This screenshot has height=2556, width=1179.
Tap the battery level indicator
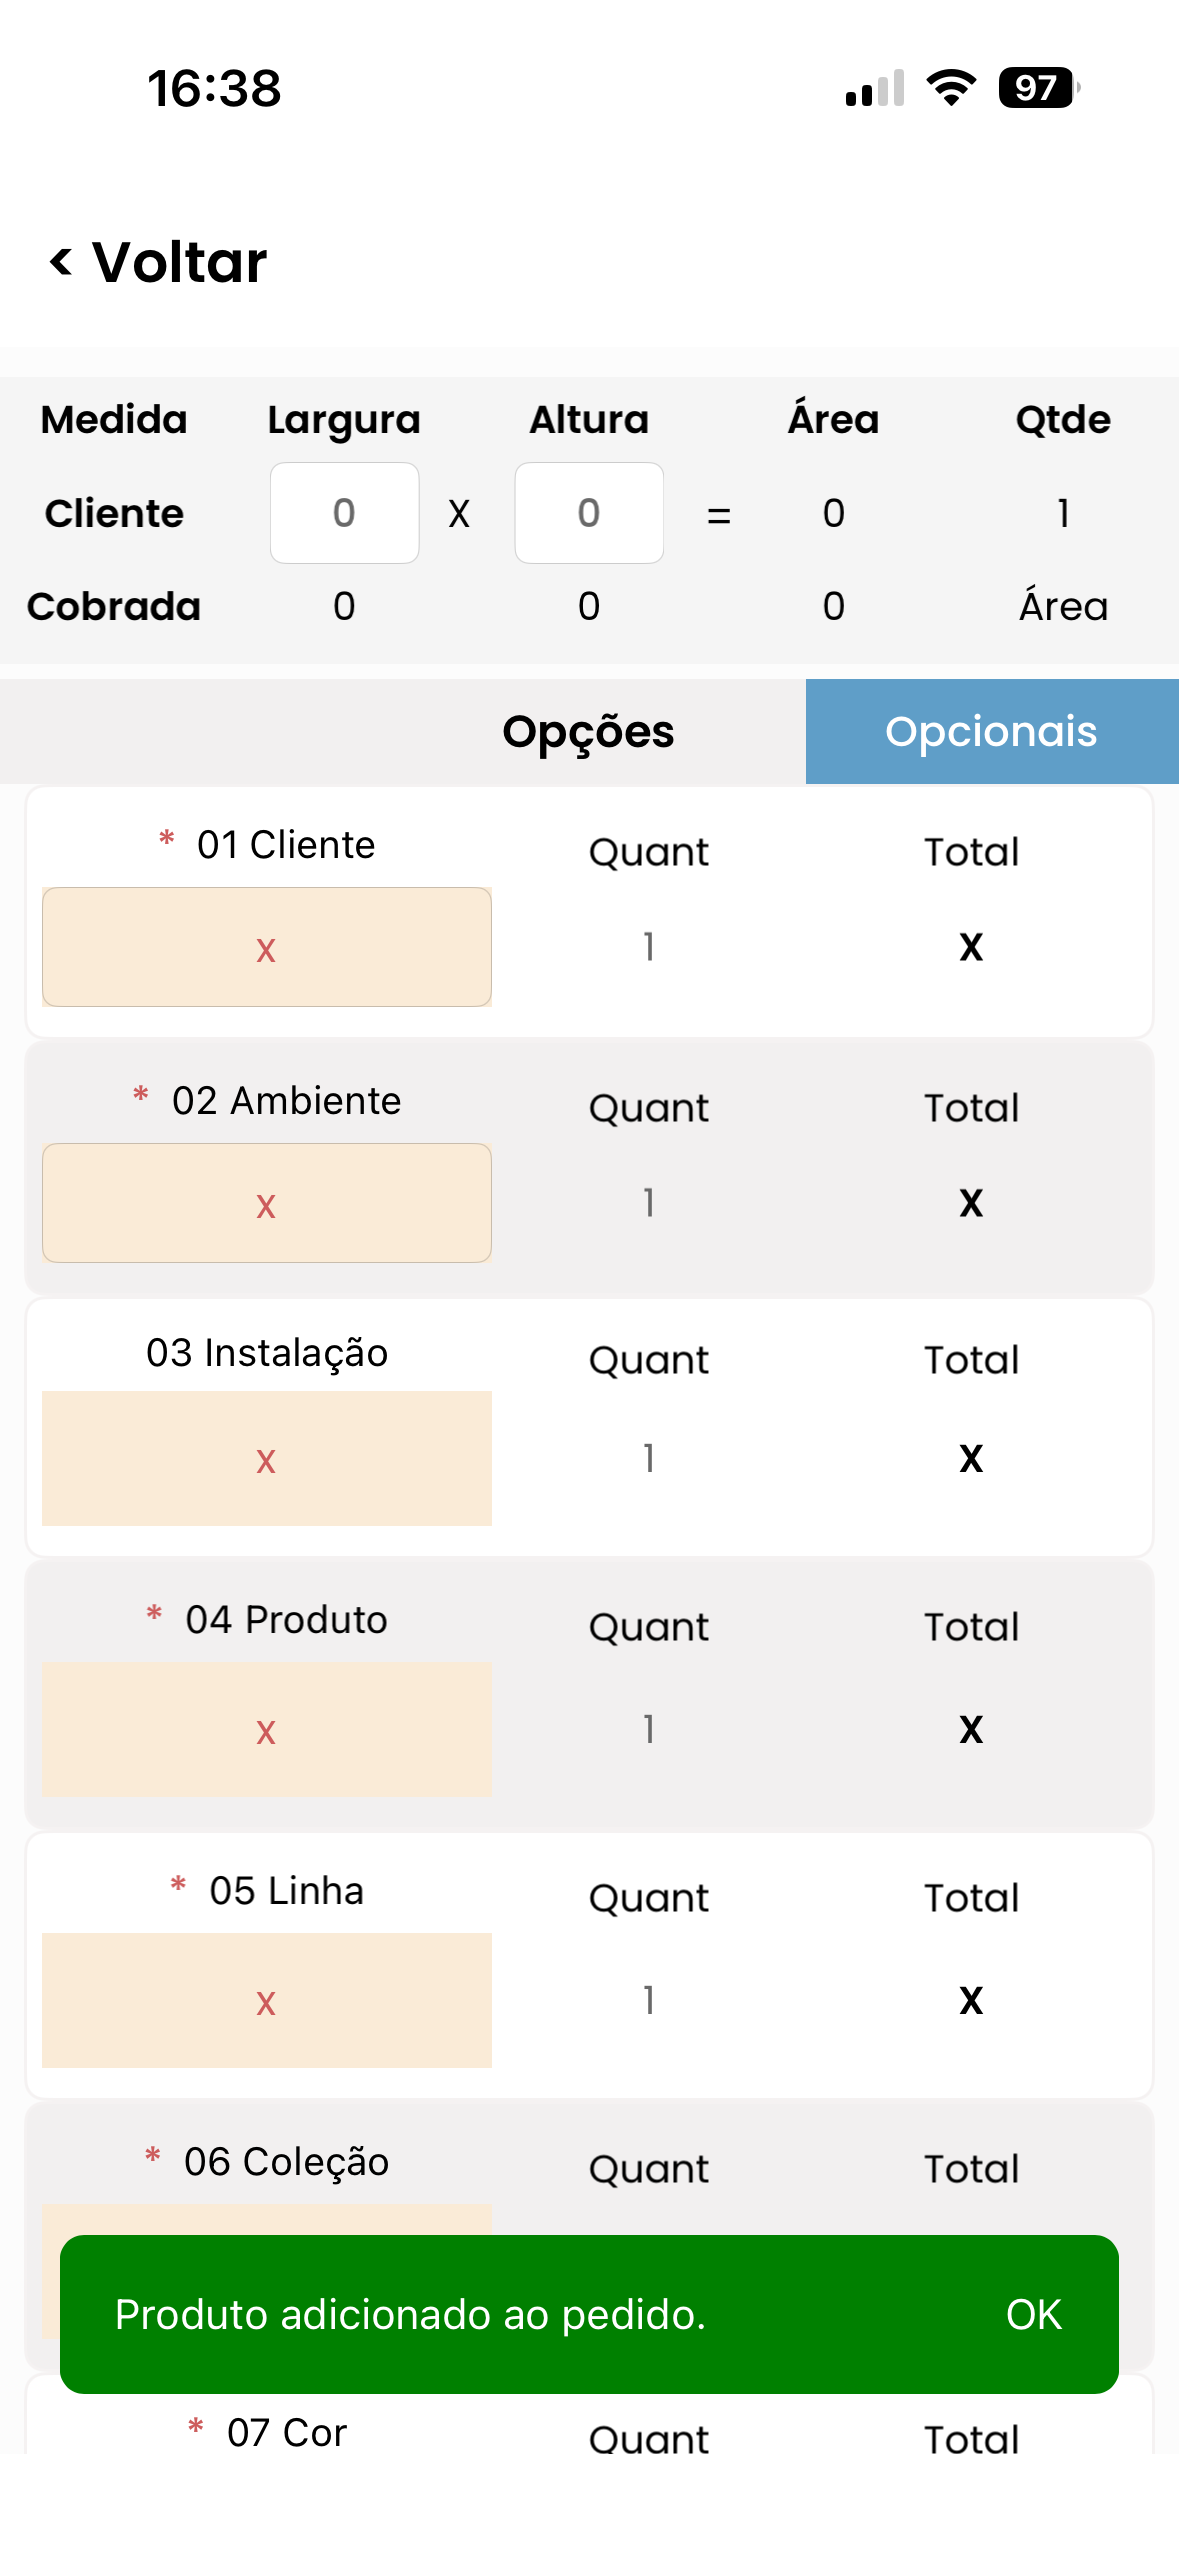(x=1038, y=88)
